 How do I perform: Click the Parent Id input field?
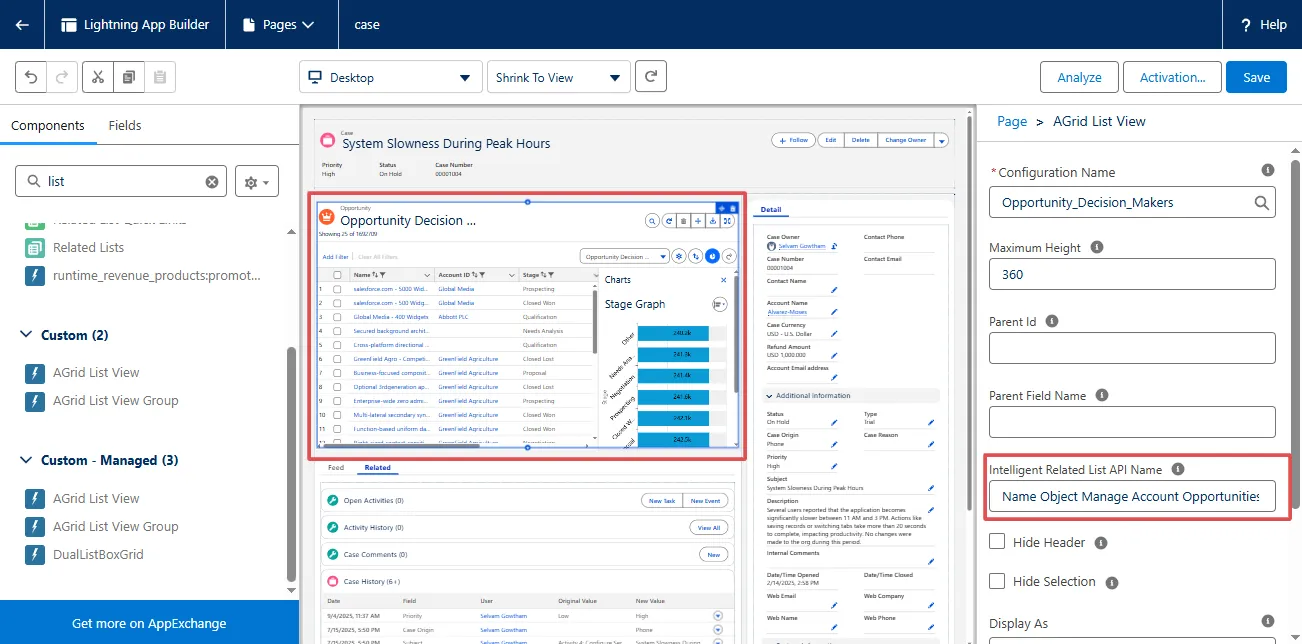(x=1132, y=348)
